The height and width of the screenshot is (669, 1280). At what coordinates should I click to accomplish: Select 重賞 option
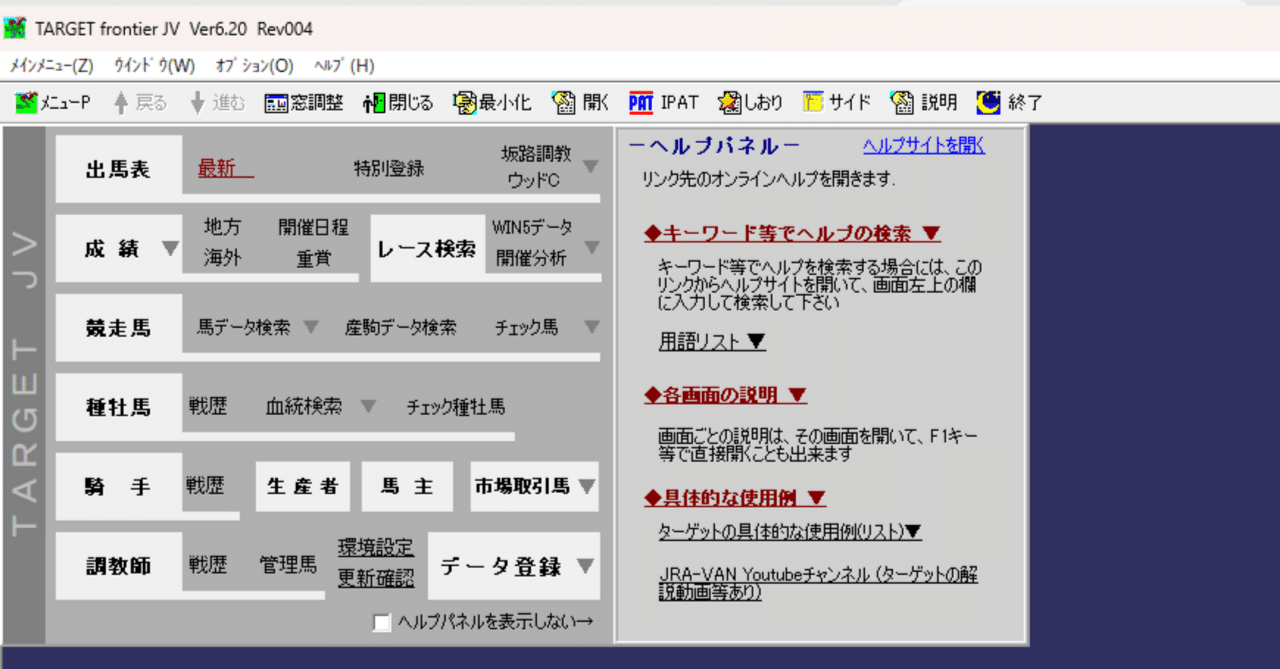[x=314, y=258]
